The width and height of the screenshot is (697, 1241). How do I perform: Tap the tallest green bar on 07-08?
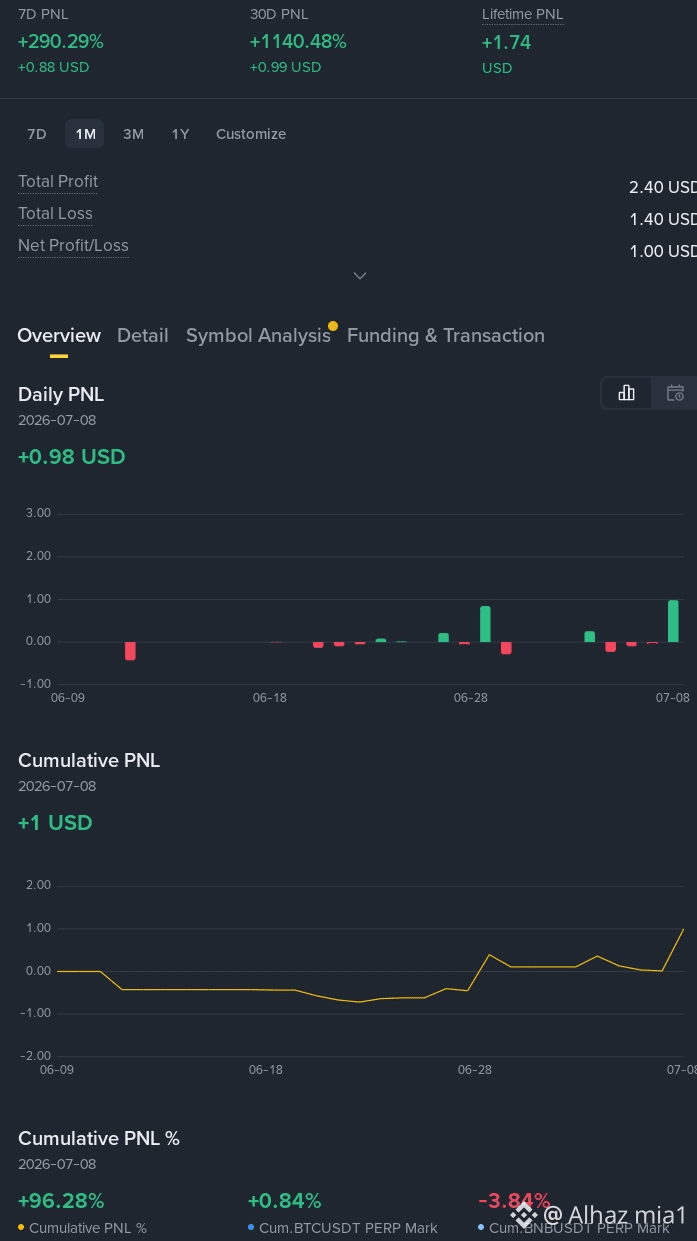tap(673, 621)
